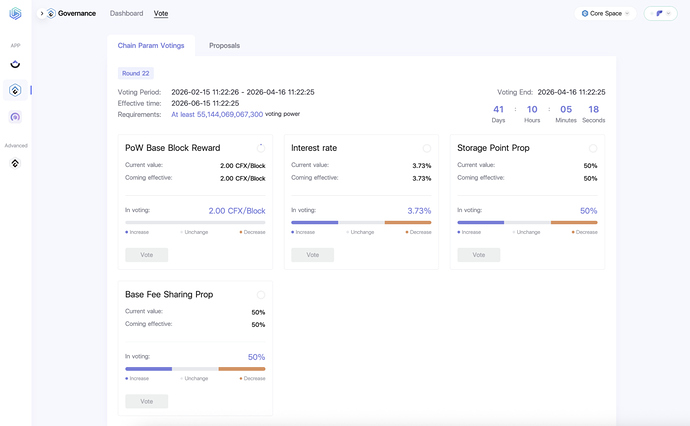Image resolution: width=690 pixels, height=426 pixels.
Task: Click the info circle on PoW Base Block Reward
Action: click(x=261, y=148)
